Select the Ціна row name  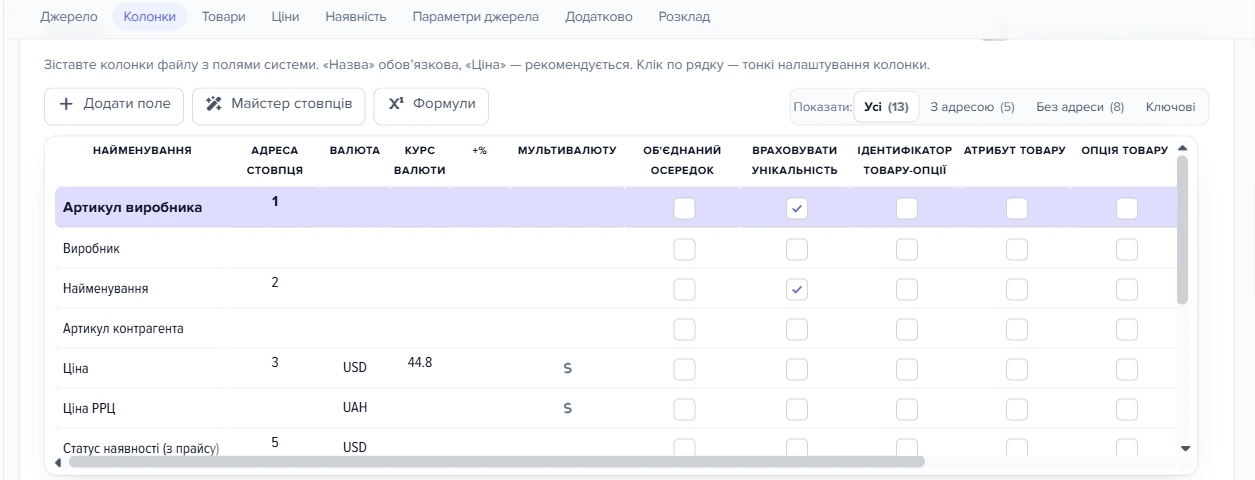tap(76, 368)
